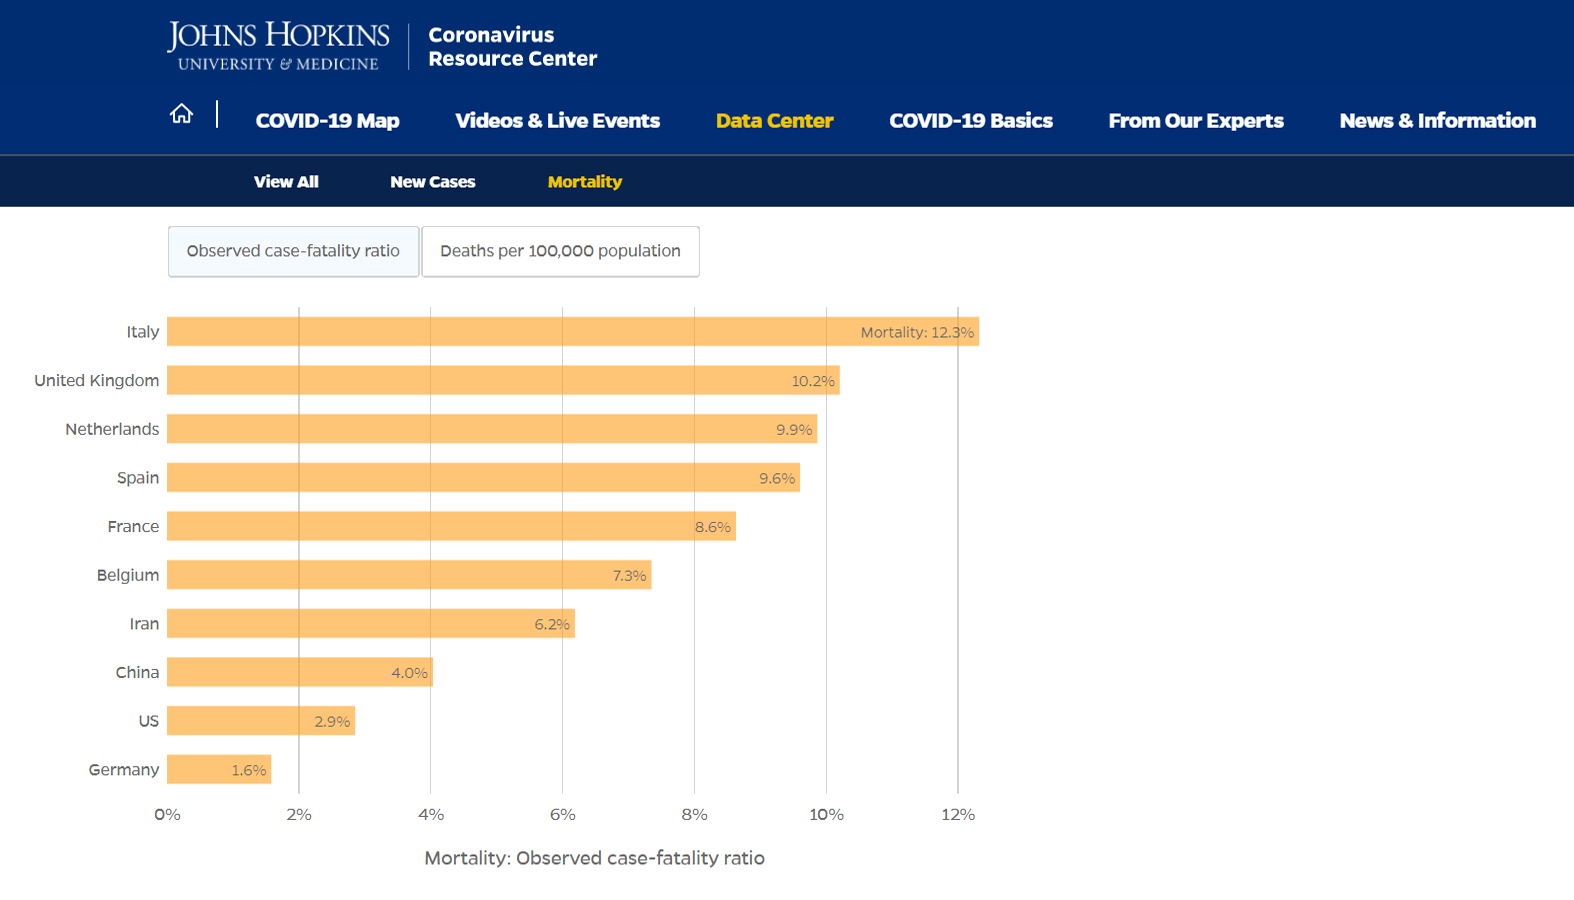The image size is (1574, 900).
Task: Select the France 8.6% bar
Action: [451, 526]
